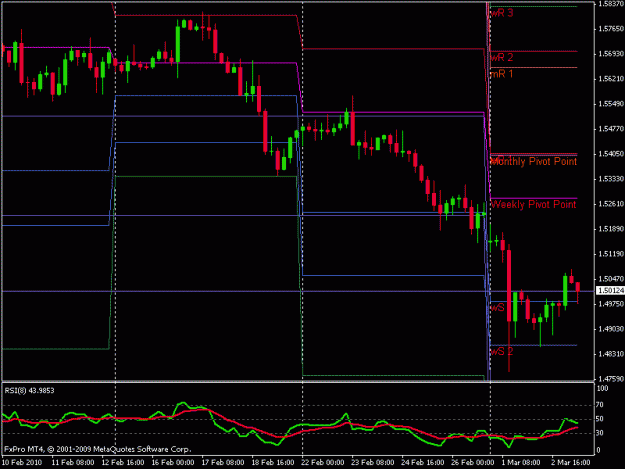Click the 26 Feb 00:00 time label
This screenshot has width=625, height=469.
[473, 463]
